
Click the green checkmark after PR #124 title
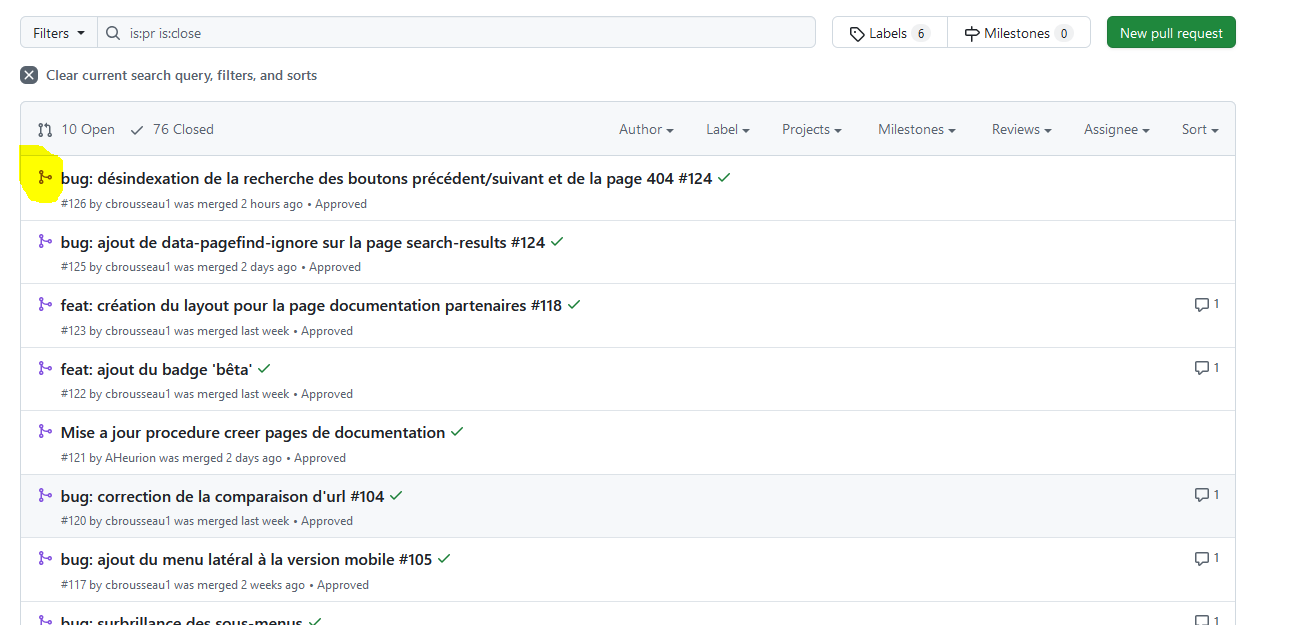click(x=723, y=177)
